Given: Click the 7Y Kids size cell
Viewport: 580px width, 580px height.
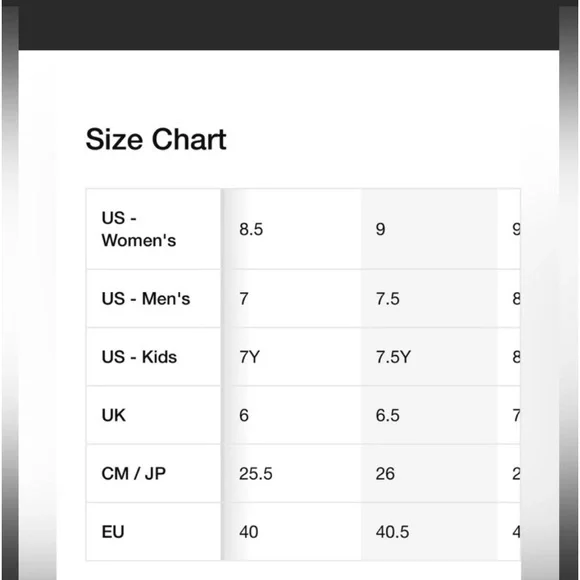Looking at the screenshot, I should tap(291, 357).
